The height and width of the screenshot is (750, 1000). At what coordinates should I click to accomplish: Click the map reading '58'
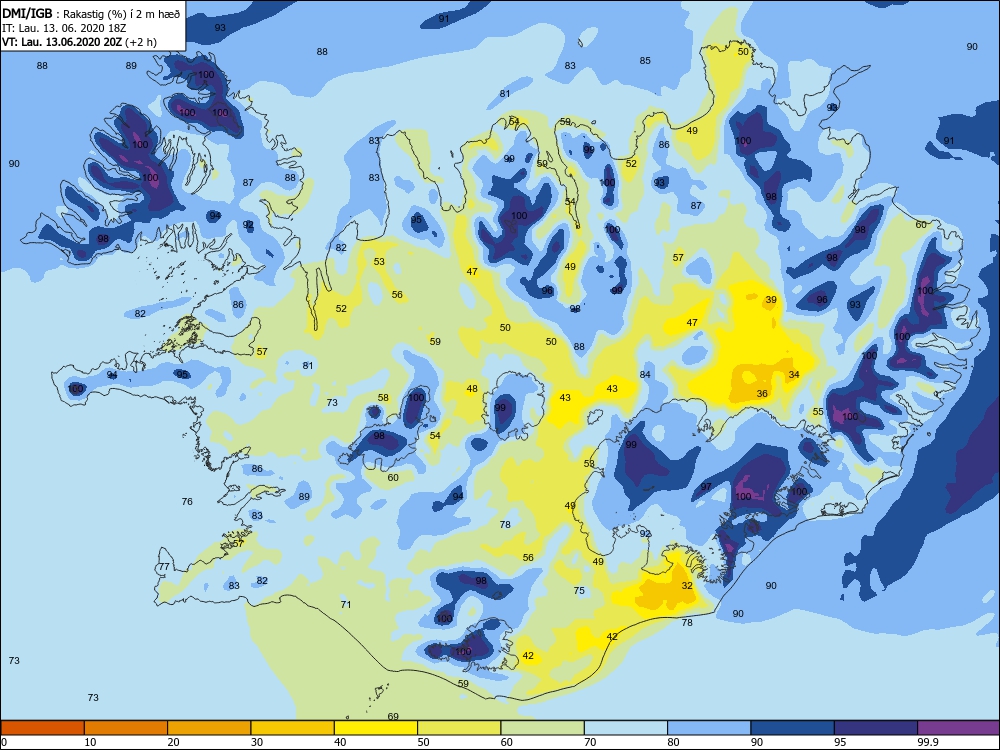383,398
